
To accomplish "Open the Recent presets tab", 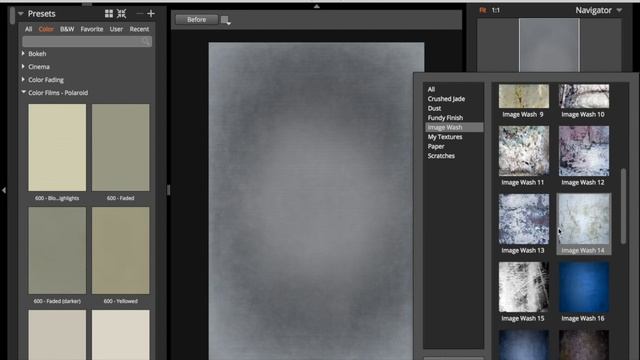I will coord(139,29).
